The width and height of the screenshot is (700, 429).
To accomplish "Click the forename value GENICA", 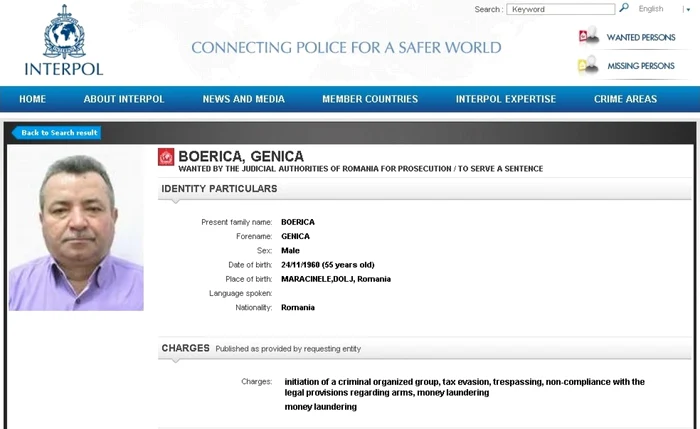I will click(x=295, y=236).
